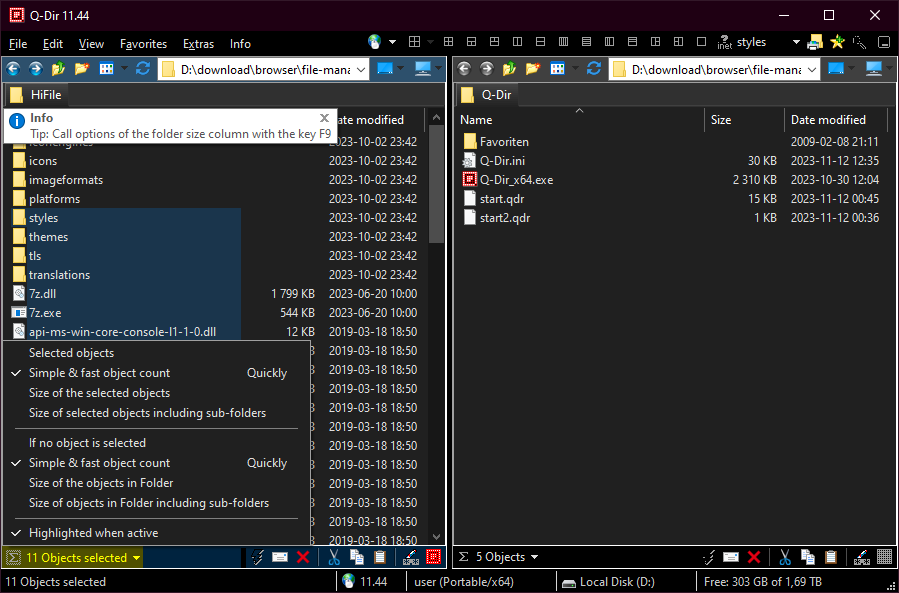Toggle first 'Simple & fast object count' option
899x593 pixels.
(x=99, y=373)
